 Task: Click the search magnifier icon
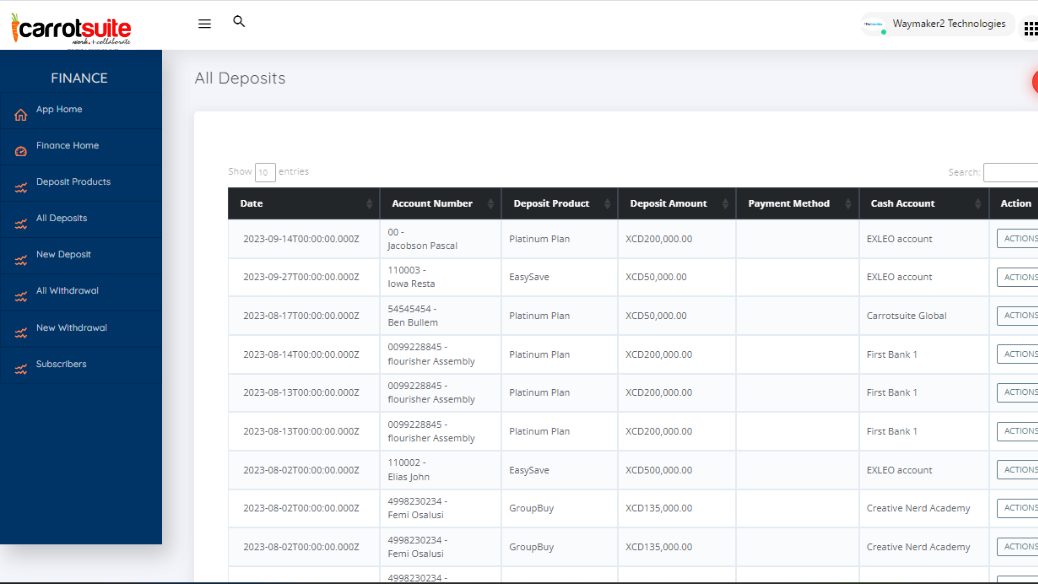pos(239,21)
